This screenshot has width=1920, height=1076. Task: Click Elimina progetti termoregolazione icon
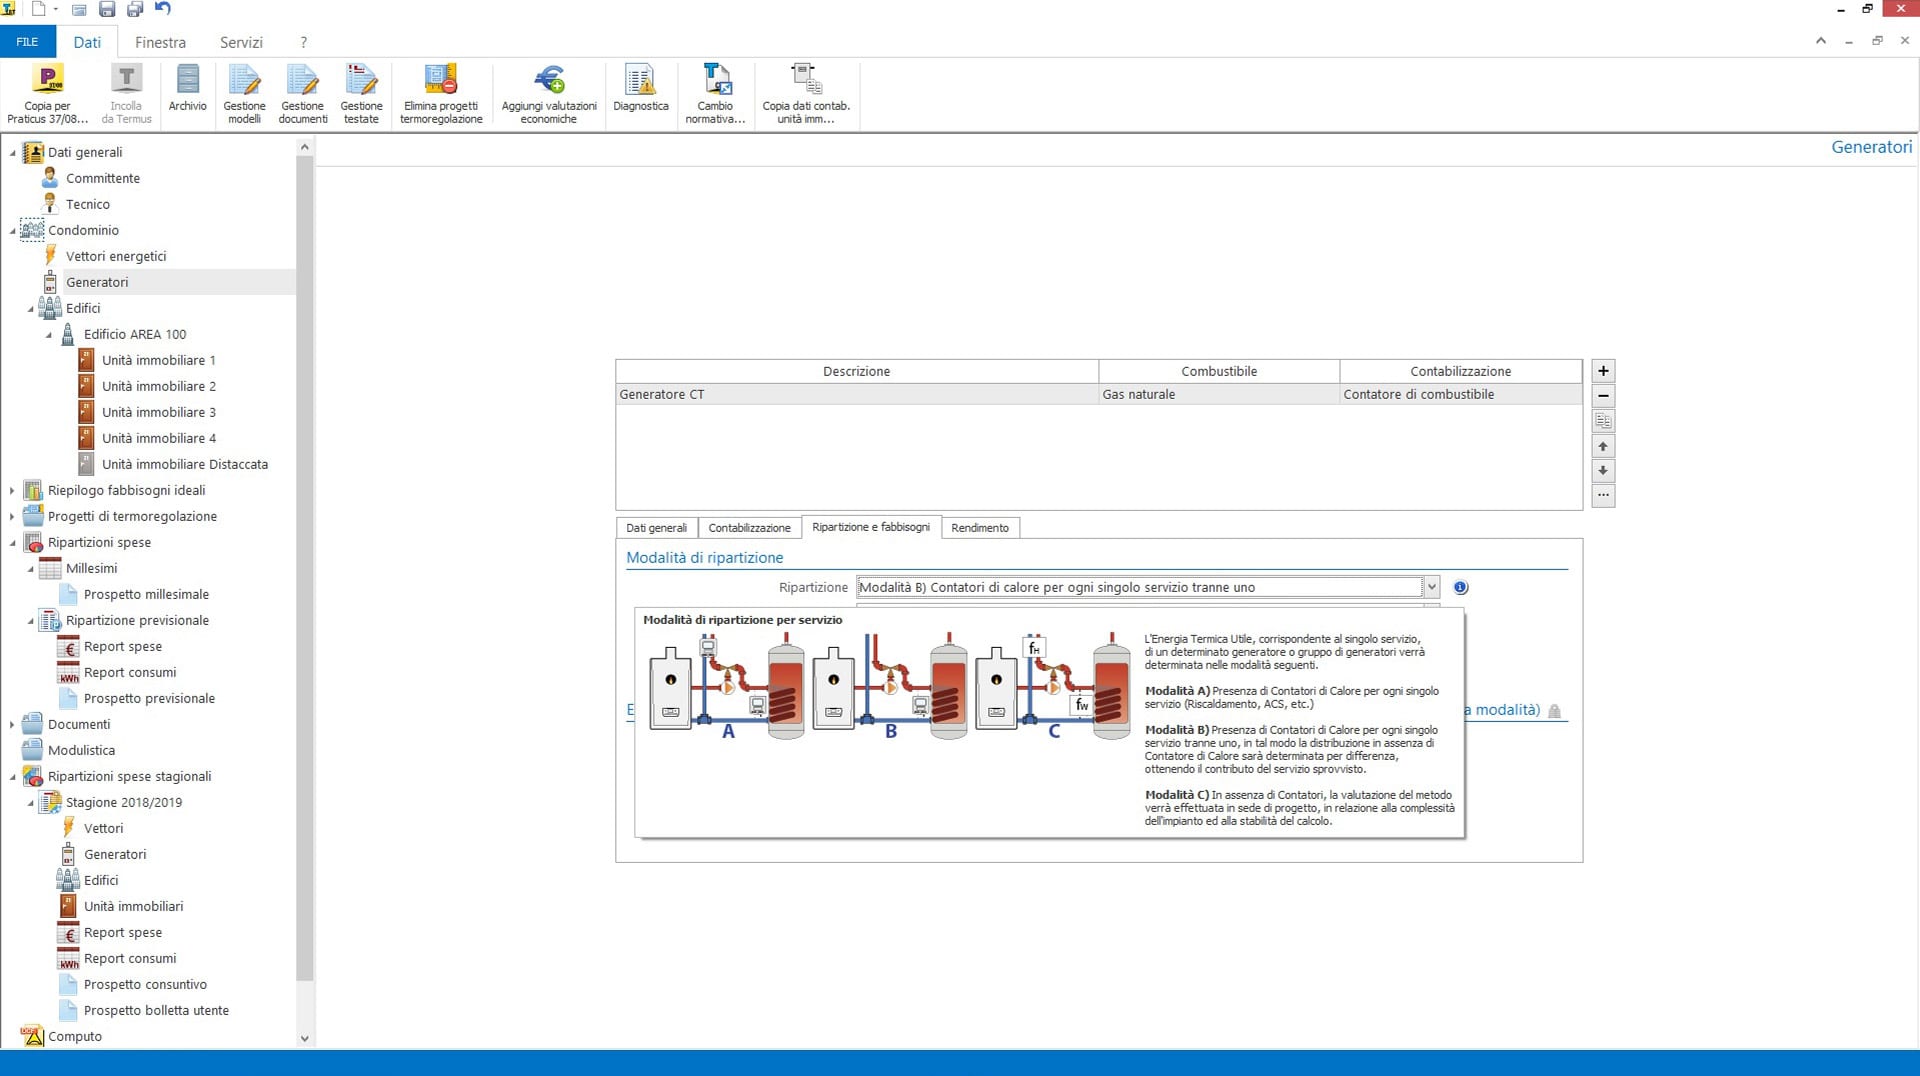pos(440,80)
